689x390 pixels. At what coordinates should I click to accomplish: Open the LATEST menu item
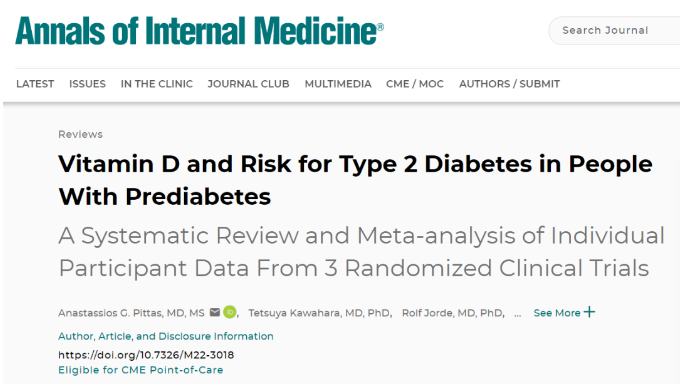point(35,84)
